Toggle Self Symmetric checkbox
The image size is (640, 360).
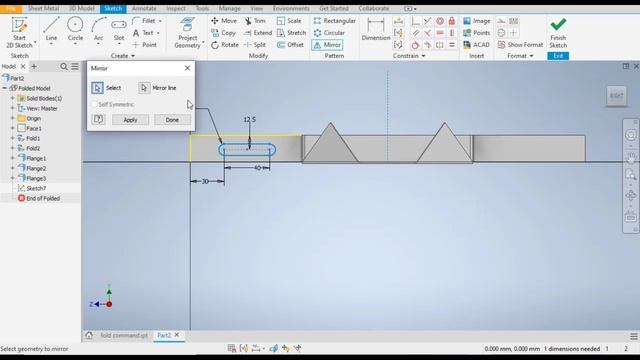94,104
